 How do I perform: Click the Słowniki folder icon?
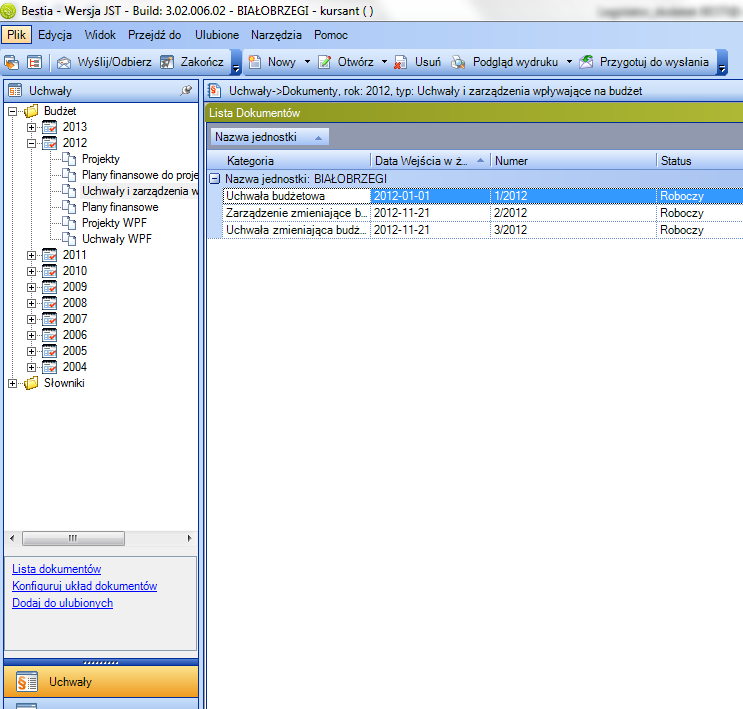[31, 383]
